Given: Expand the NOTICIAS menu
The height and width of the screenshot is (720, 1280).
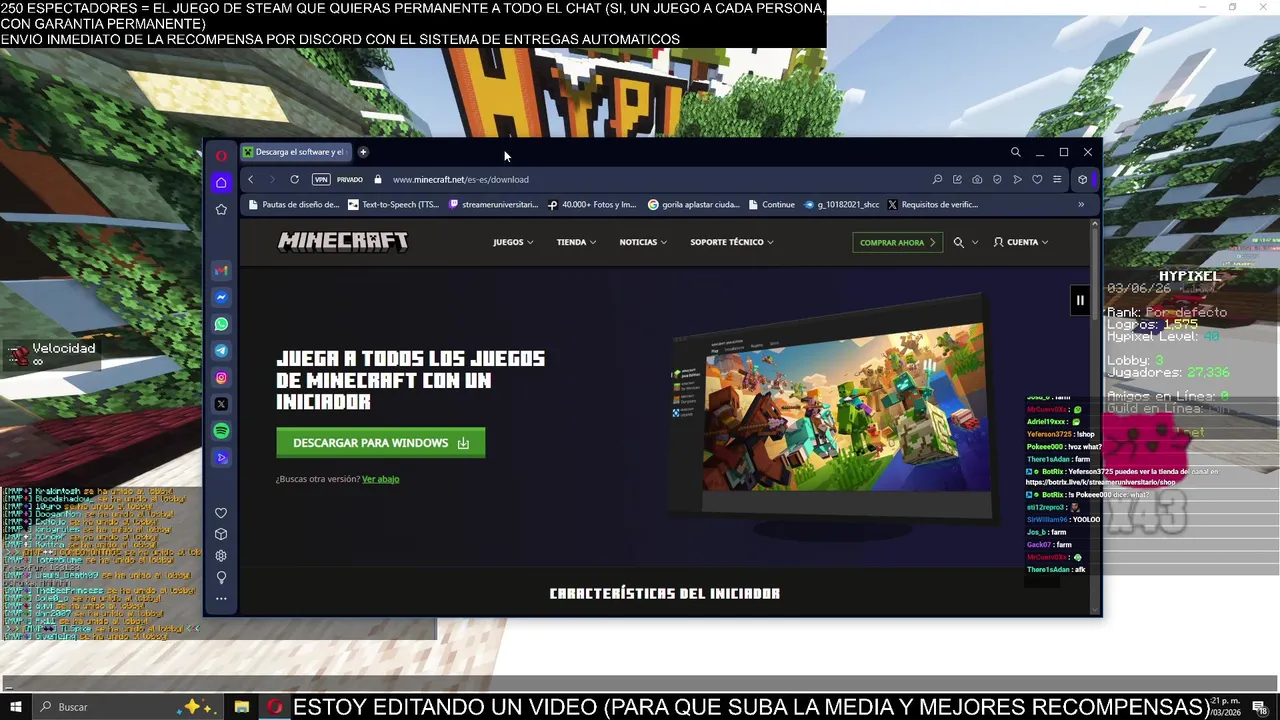Looking at the screenshot, I should (x=643, y=242).
